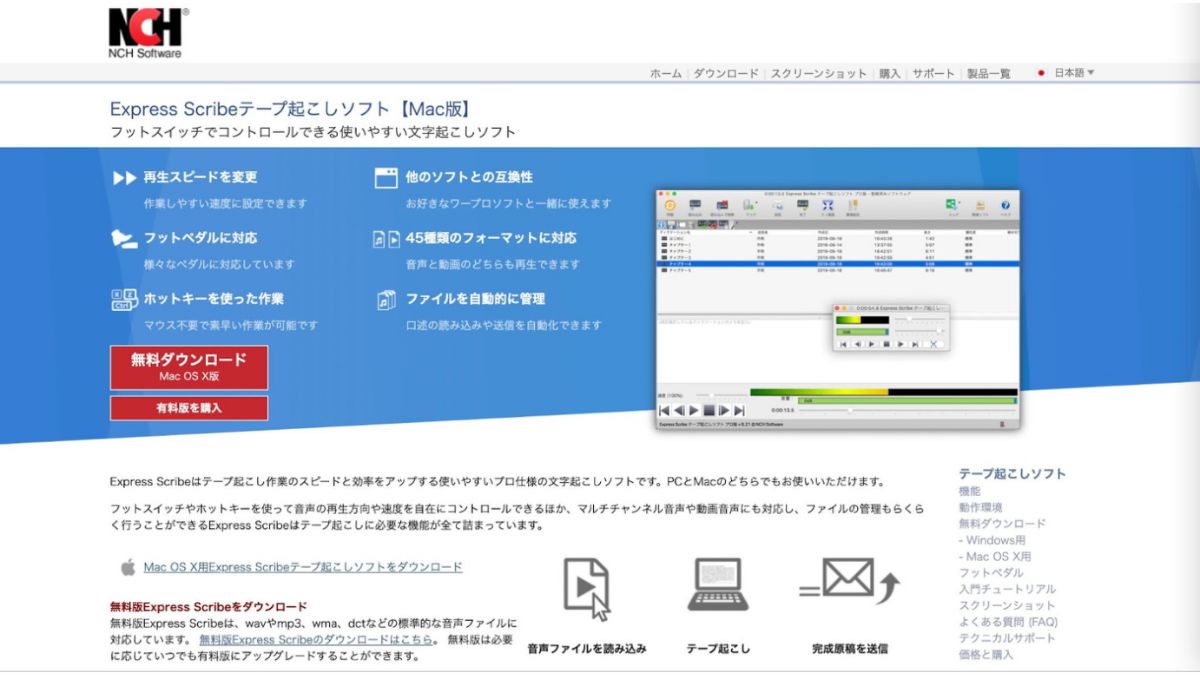Viewport: 1200px width, 675px height.
Task: Open スクリーンショット in the top navigation
Action: (818, 74)
